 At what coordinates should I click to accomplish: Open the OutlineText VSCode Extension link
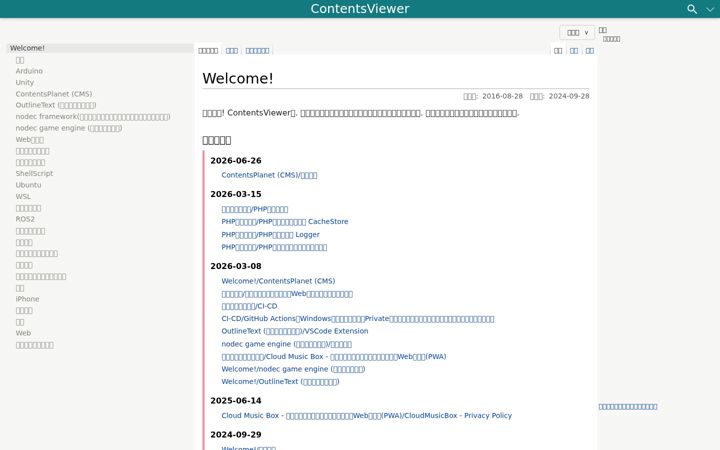(x=295, y=331)
